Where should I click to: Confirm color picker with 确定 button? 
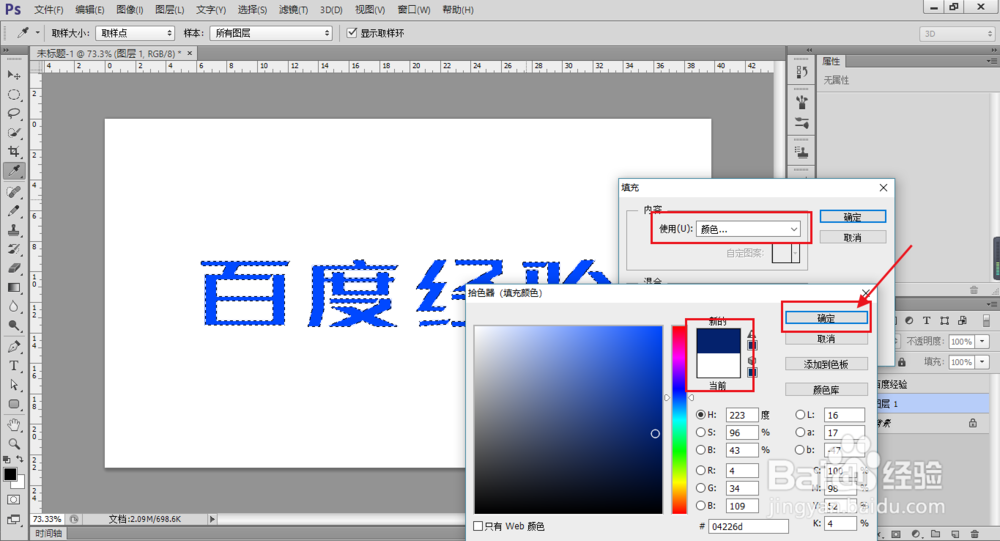pos(826,318)
